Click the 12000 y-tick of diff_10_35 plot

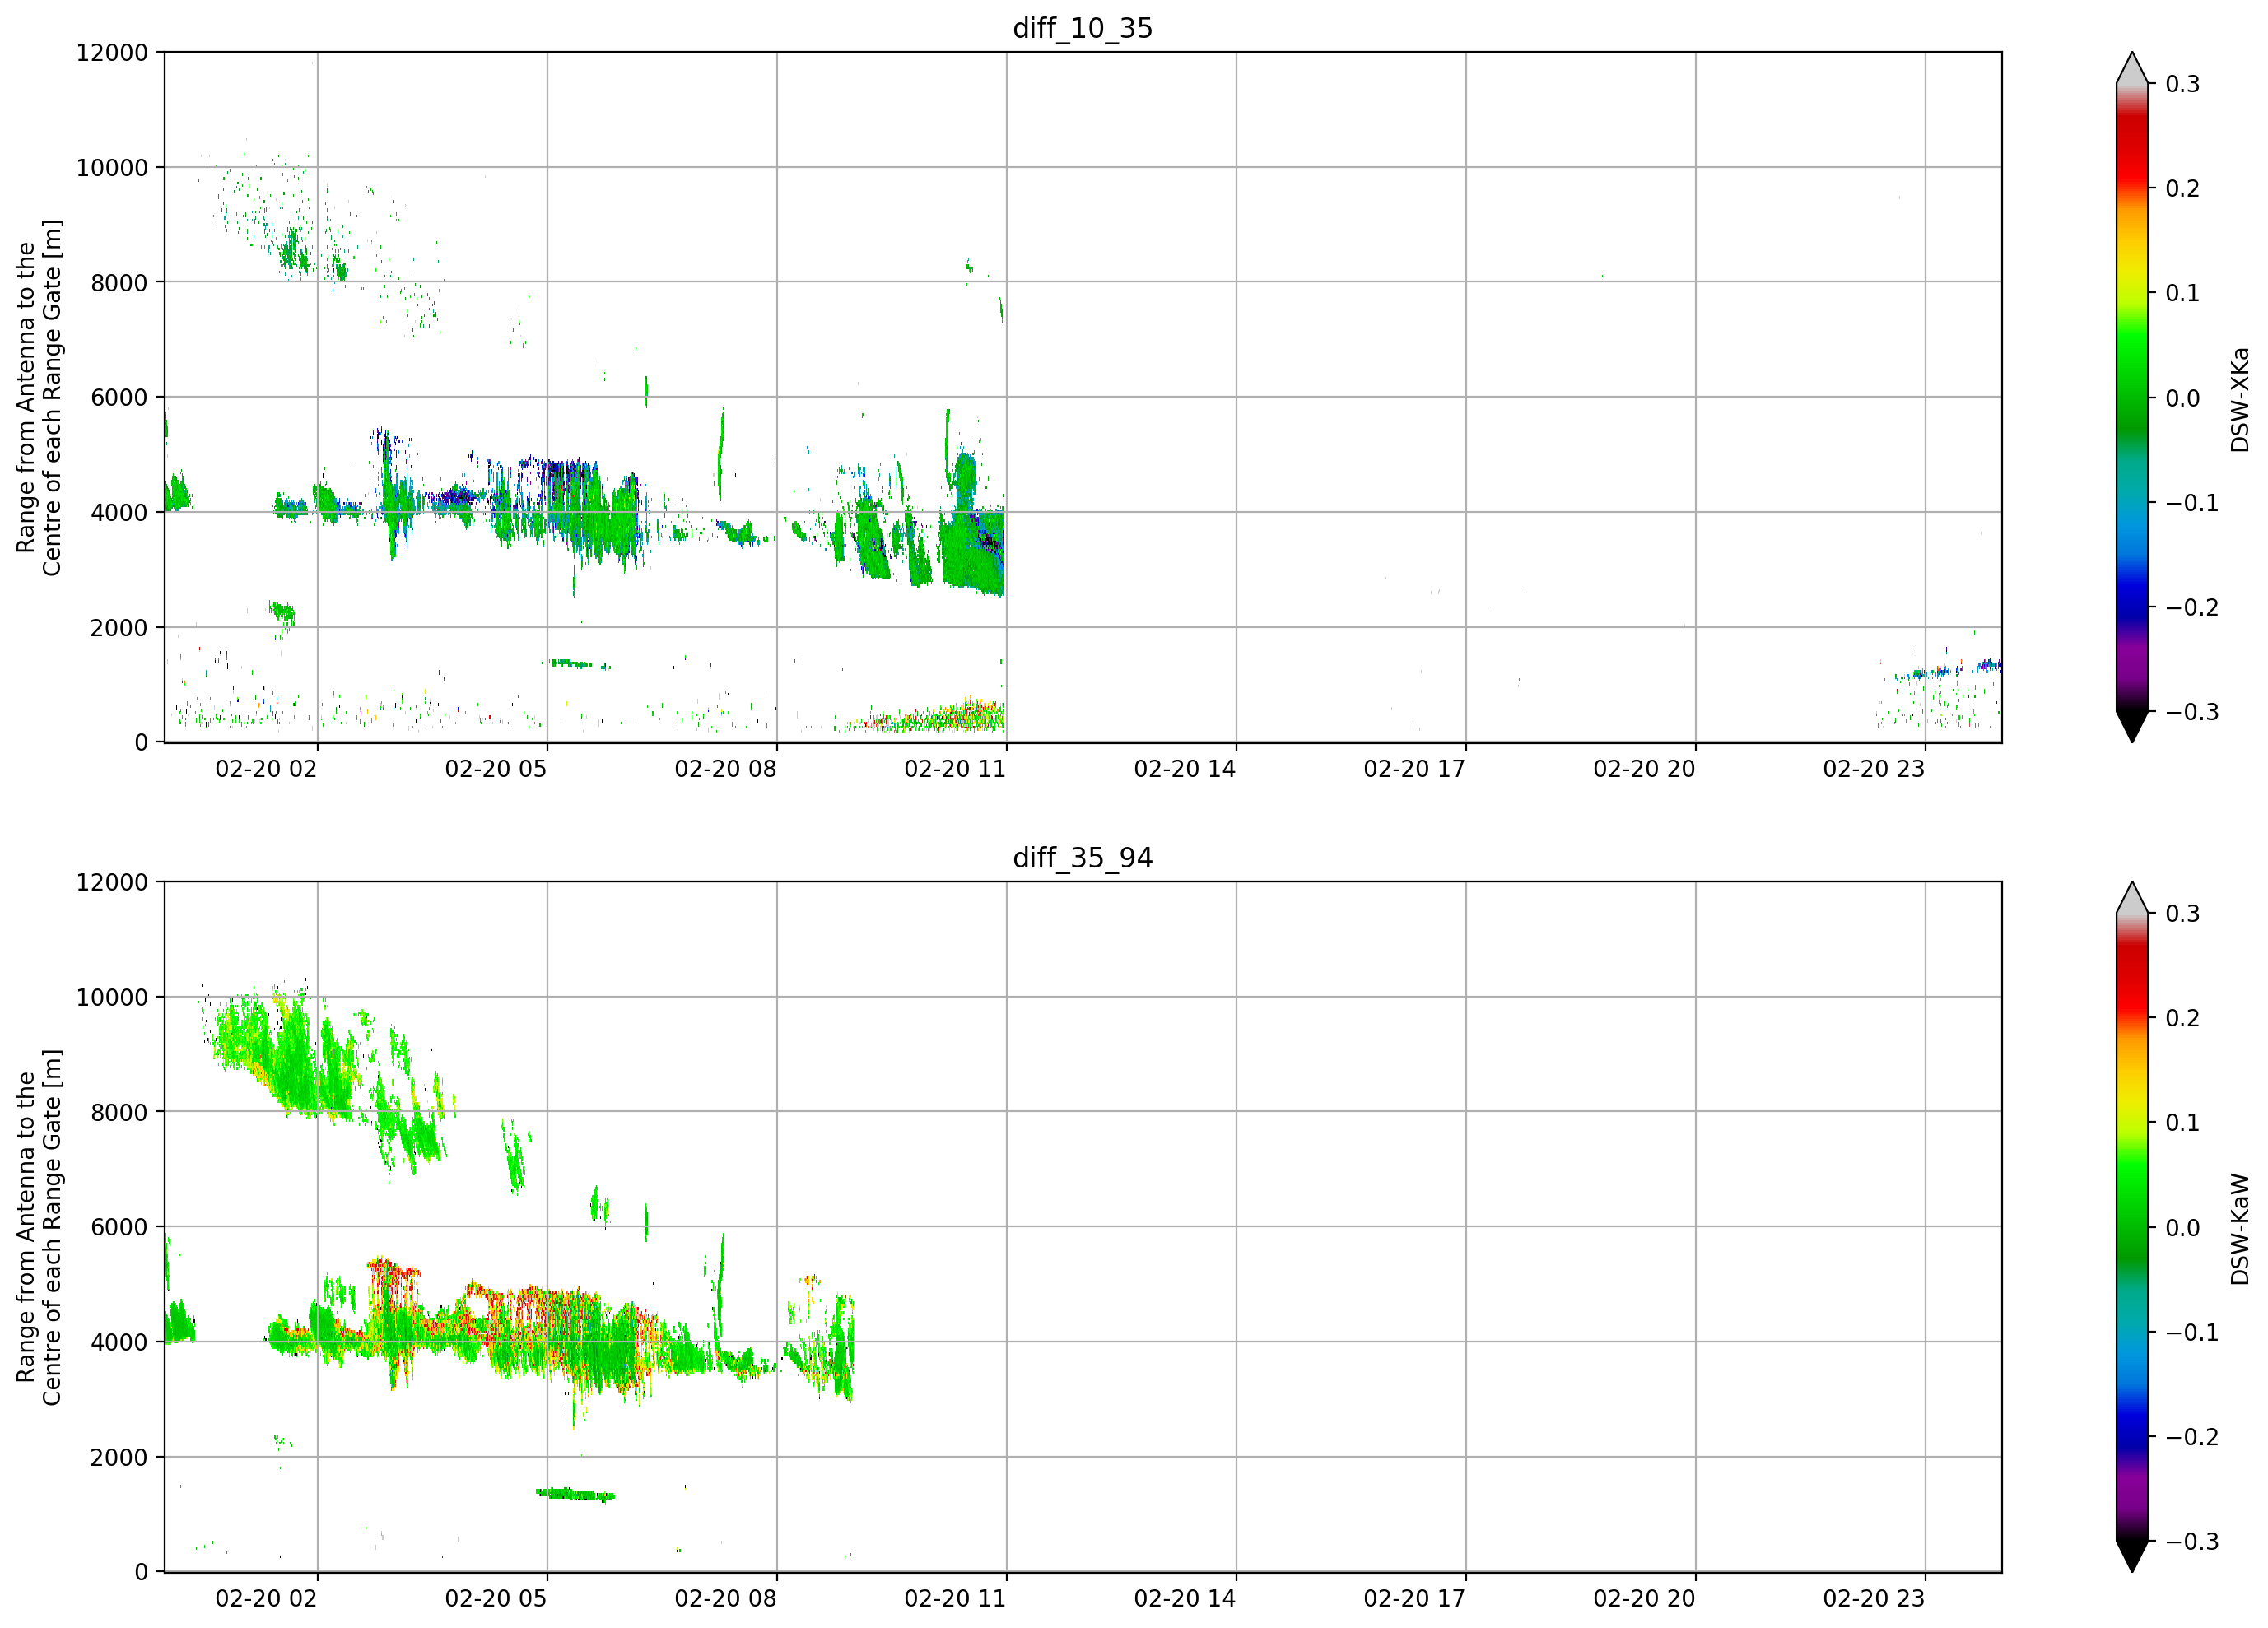112,53
